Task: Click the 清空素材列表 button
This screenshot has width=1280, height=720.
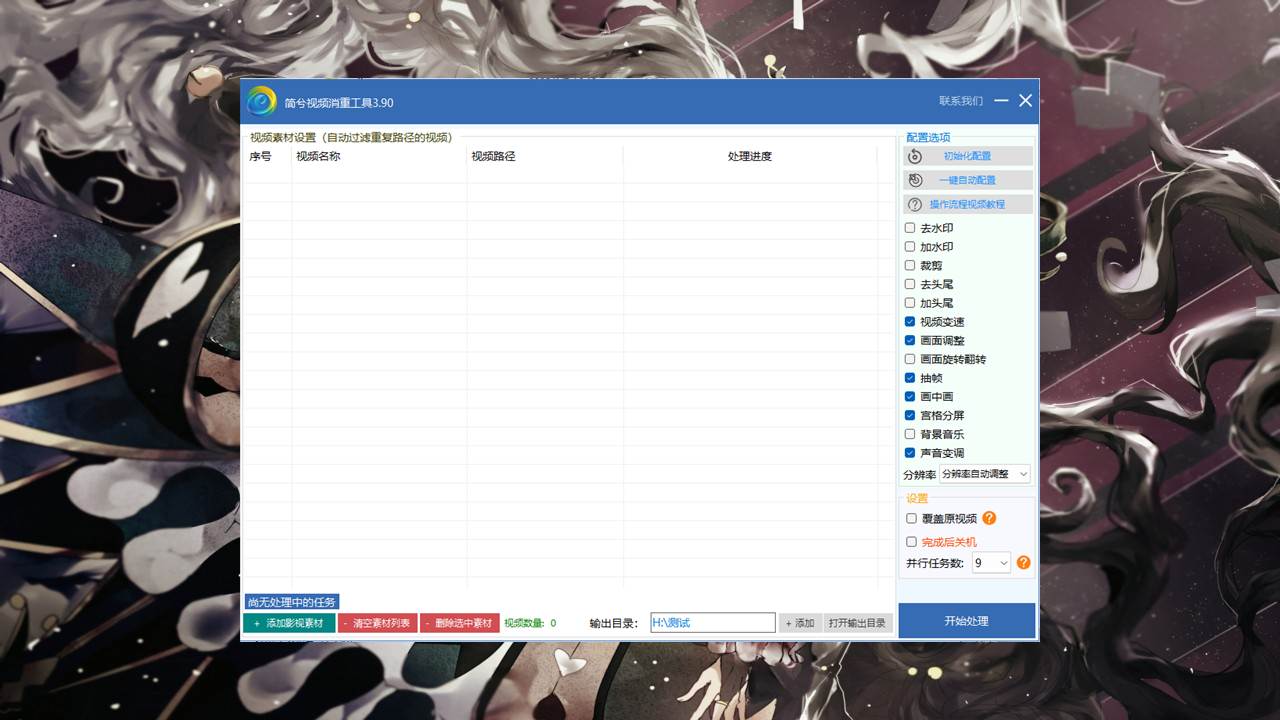Action: point(377,623)
